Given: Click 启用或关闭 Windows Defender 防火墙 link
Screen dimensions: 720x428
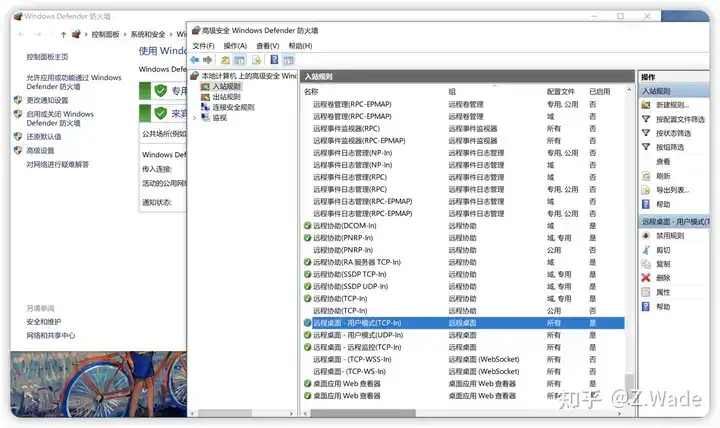Looking at the screenshot, I should (x=60, y=118).
